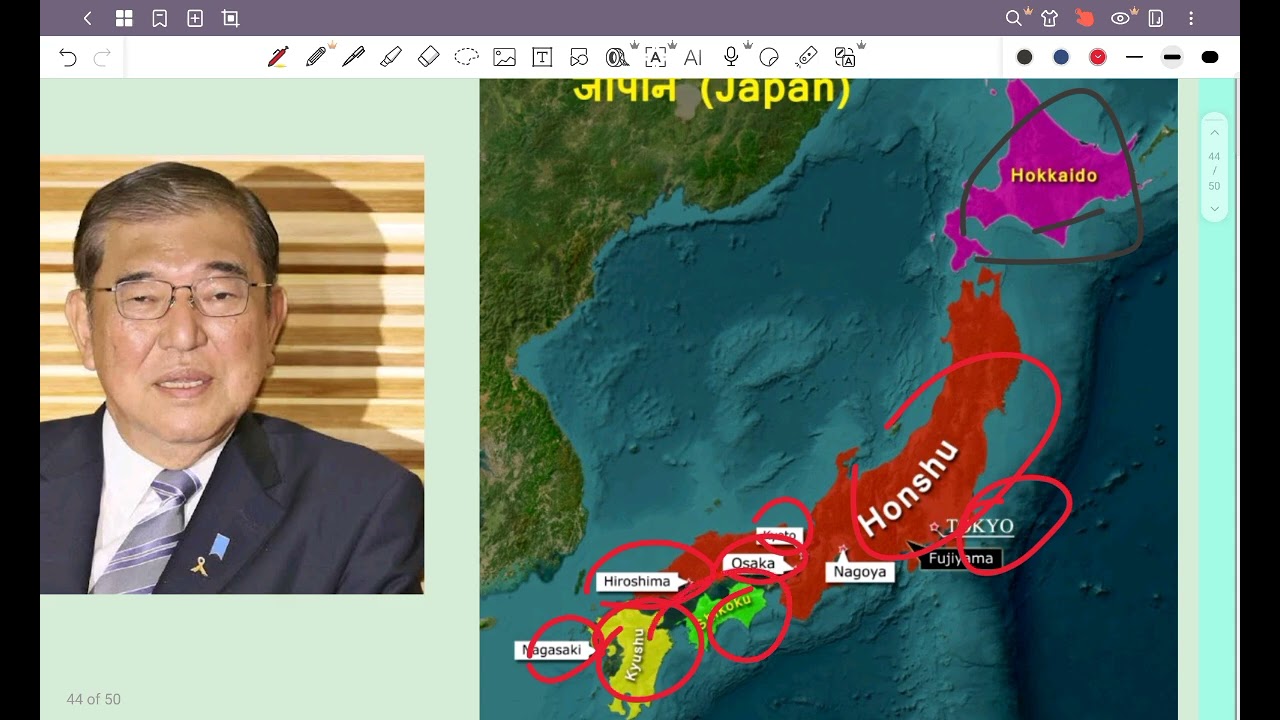Click the Hokkaido label on the map

(1054, 175)
